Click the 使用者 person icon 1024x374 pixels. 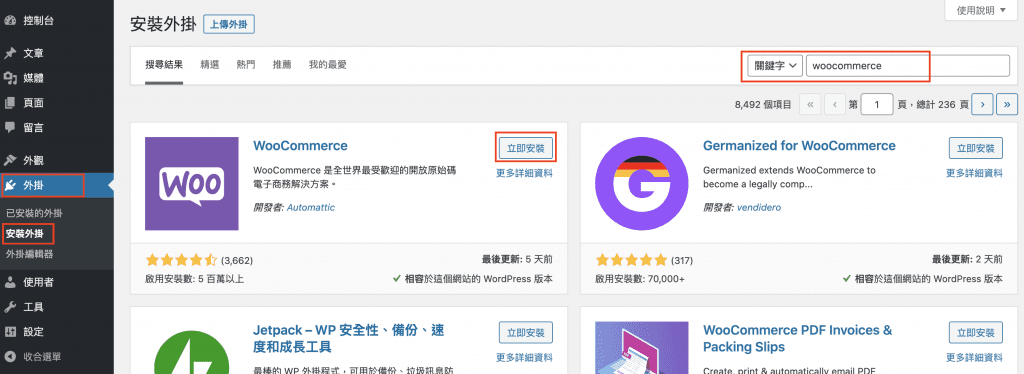click(x=10, y=282)
